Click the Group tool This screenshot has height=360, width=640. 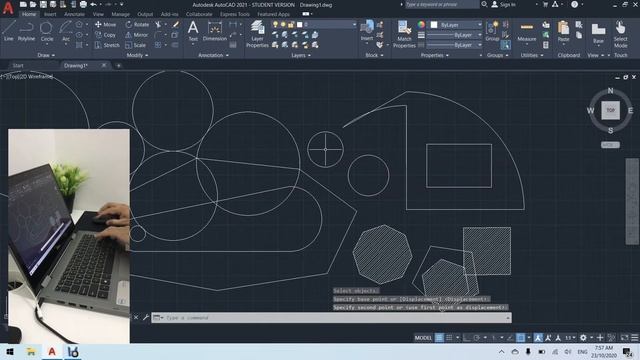492,31
